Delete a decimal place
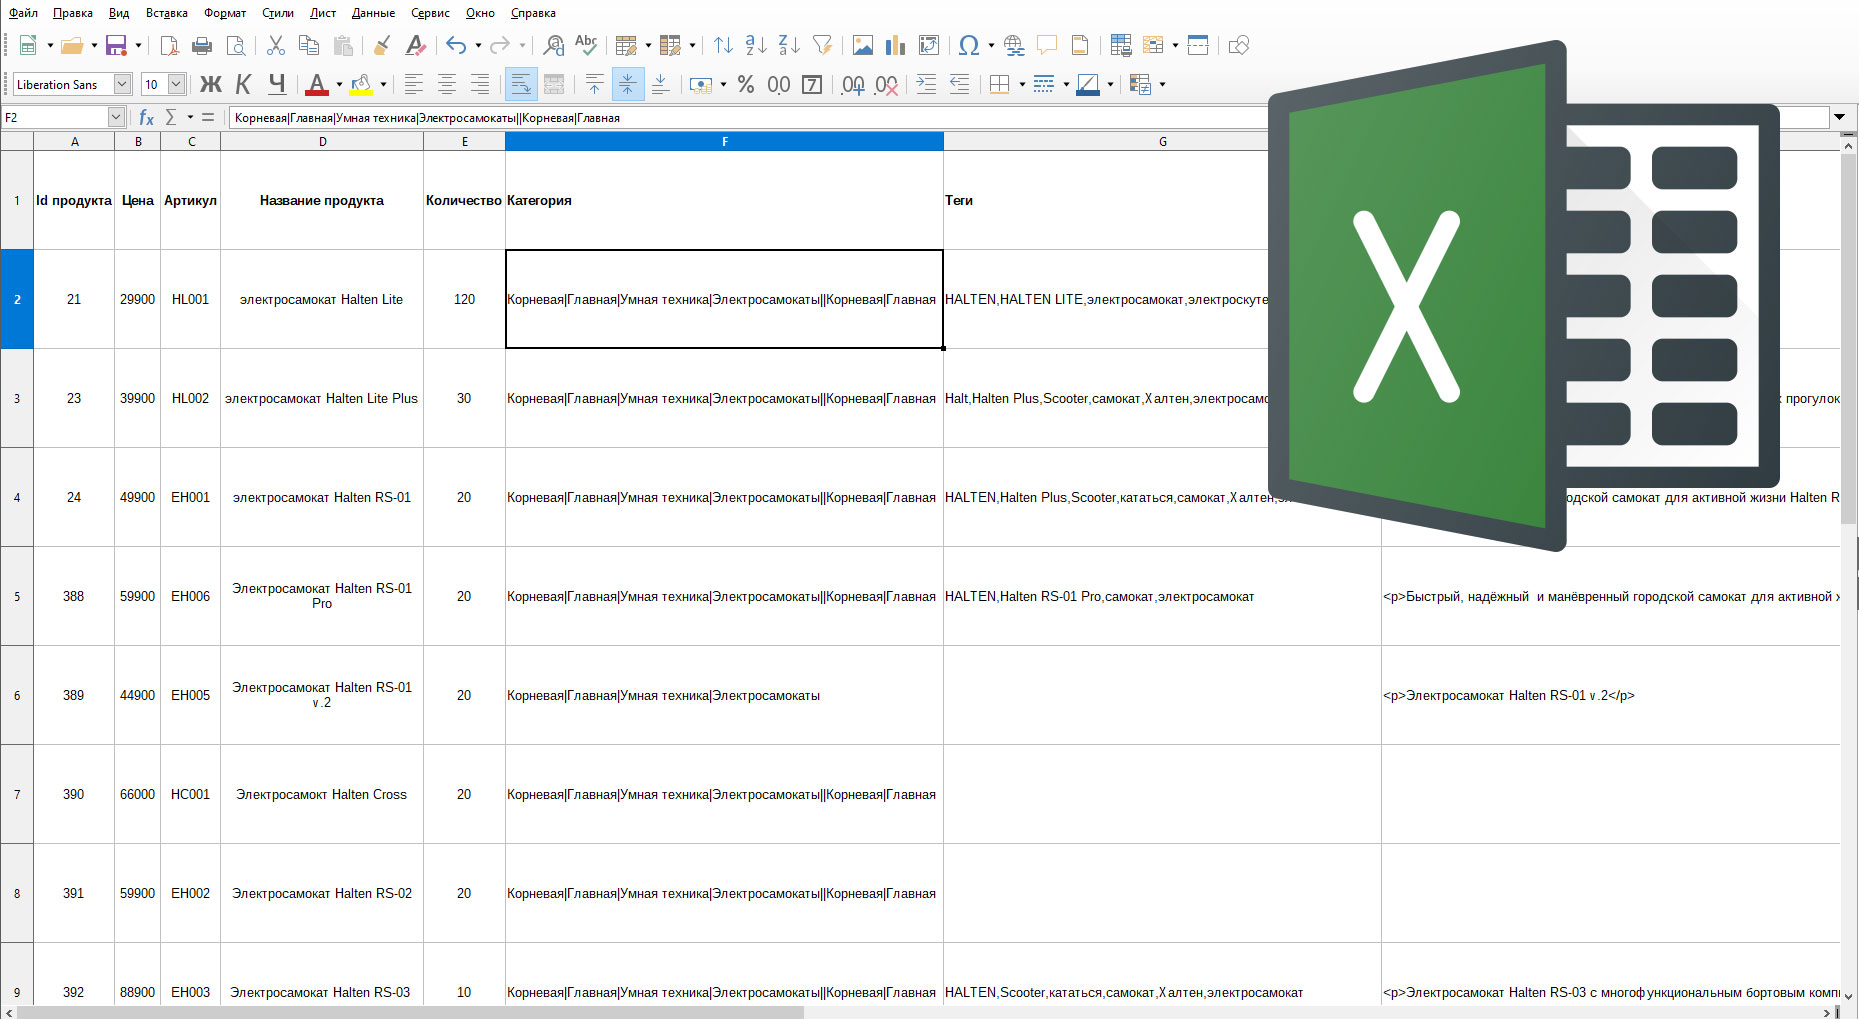The image size is (1859, 1019). click(886, 84)
